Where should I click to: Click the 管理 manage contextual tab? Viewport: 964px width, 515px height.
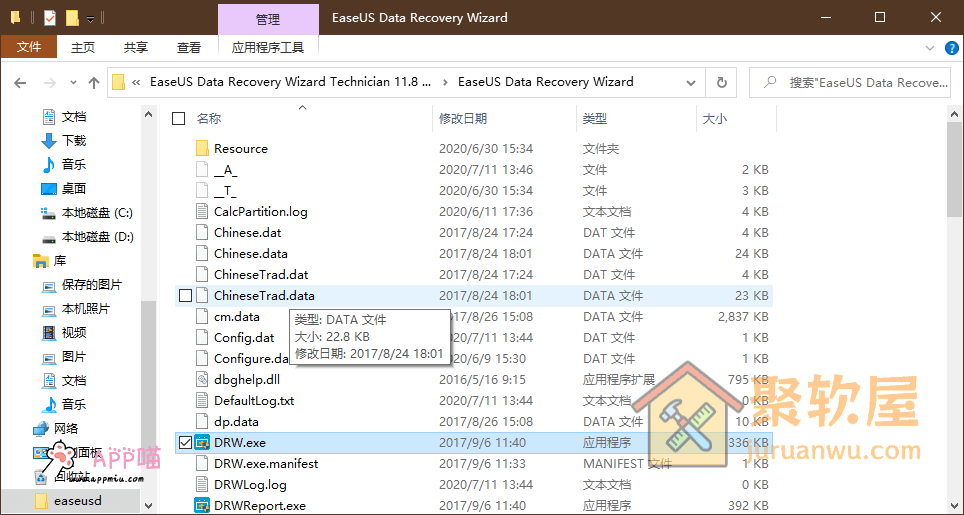pyautogui.click(x=268, y=19)
